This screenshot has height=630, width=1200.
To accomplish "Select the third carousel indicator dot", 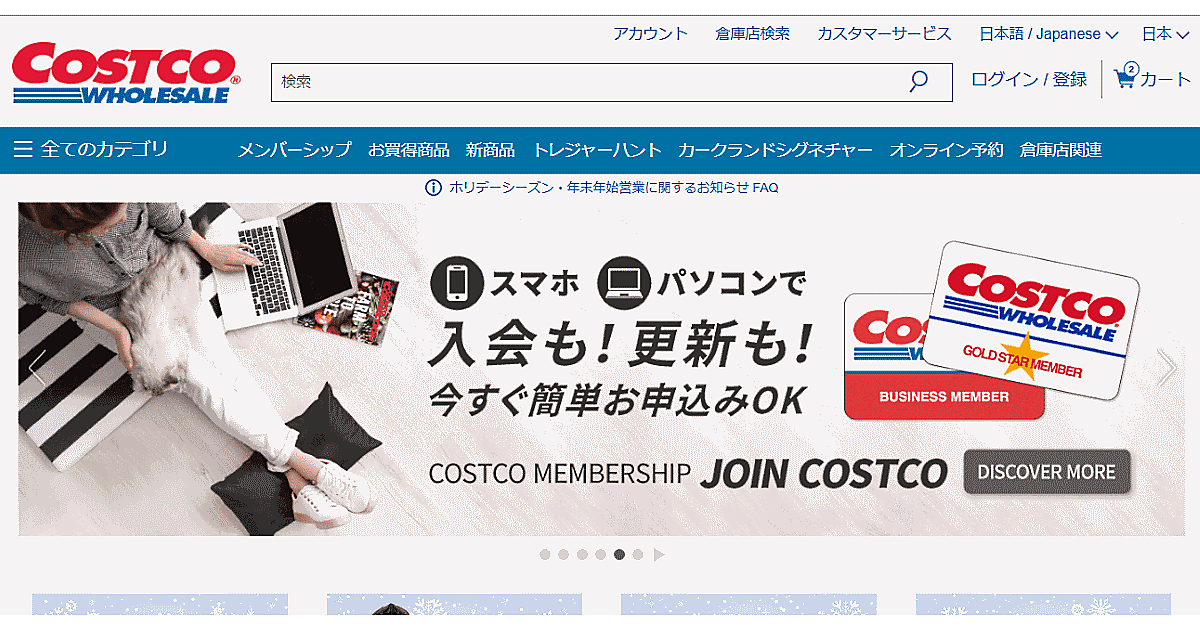I will [582, 554].
